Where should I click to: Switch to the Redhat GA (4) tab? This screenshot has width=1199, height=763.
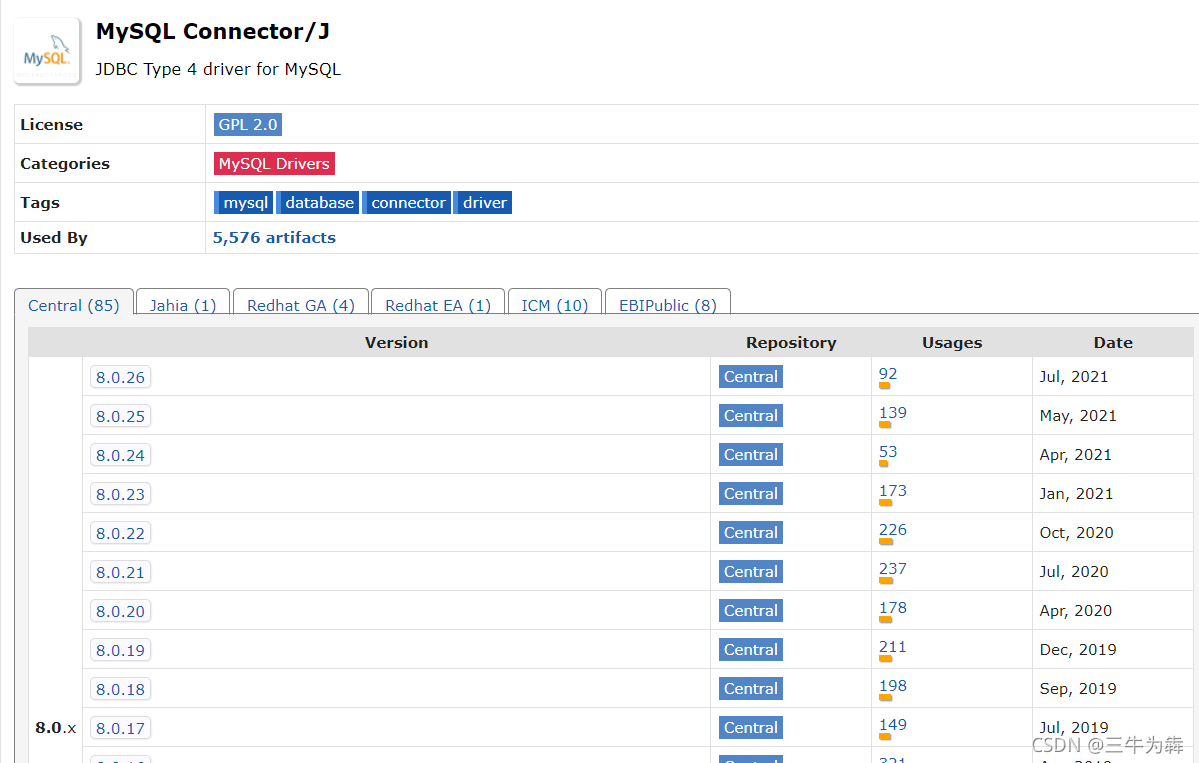point(301,305)
